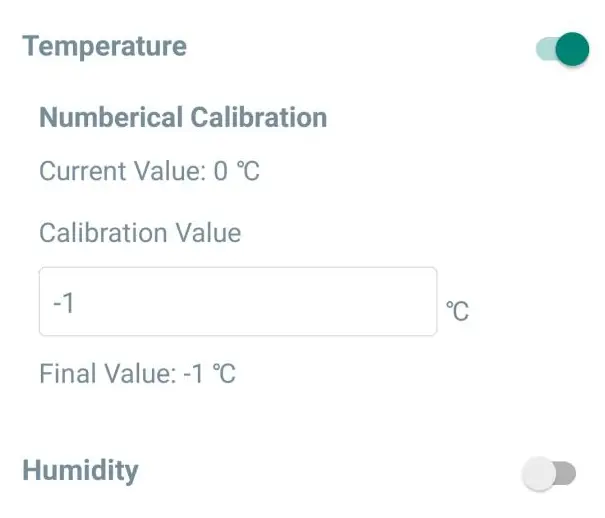Focus the temperature calibration text box
Image resolution: width=605 pixels, height=518 pixels.
pos(237,301)
